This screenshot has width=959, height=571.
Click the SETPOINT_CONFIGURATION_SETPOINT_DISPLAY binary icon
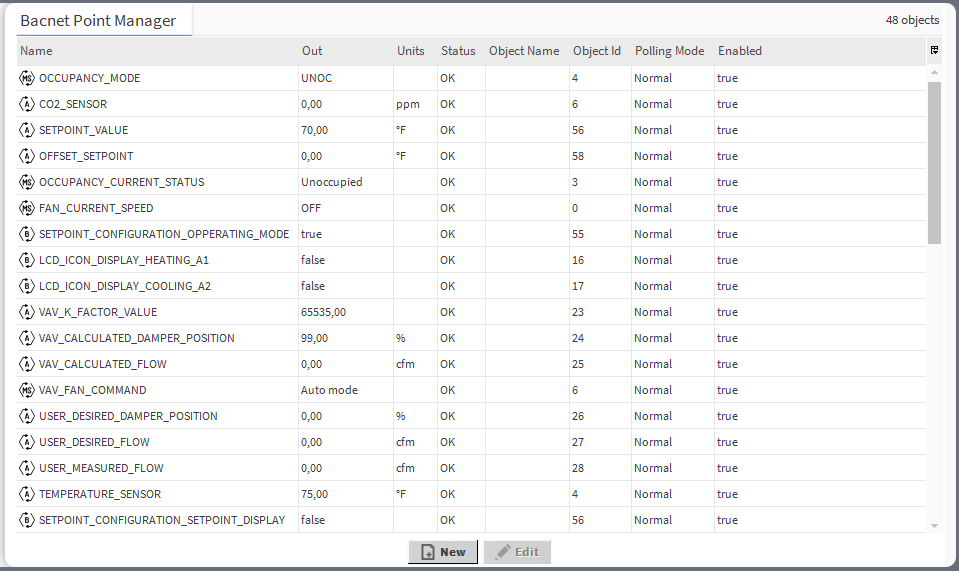(27, 520)
